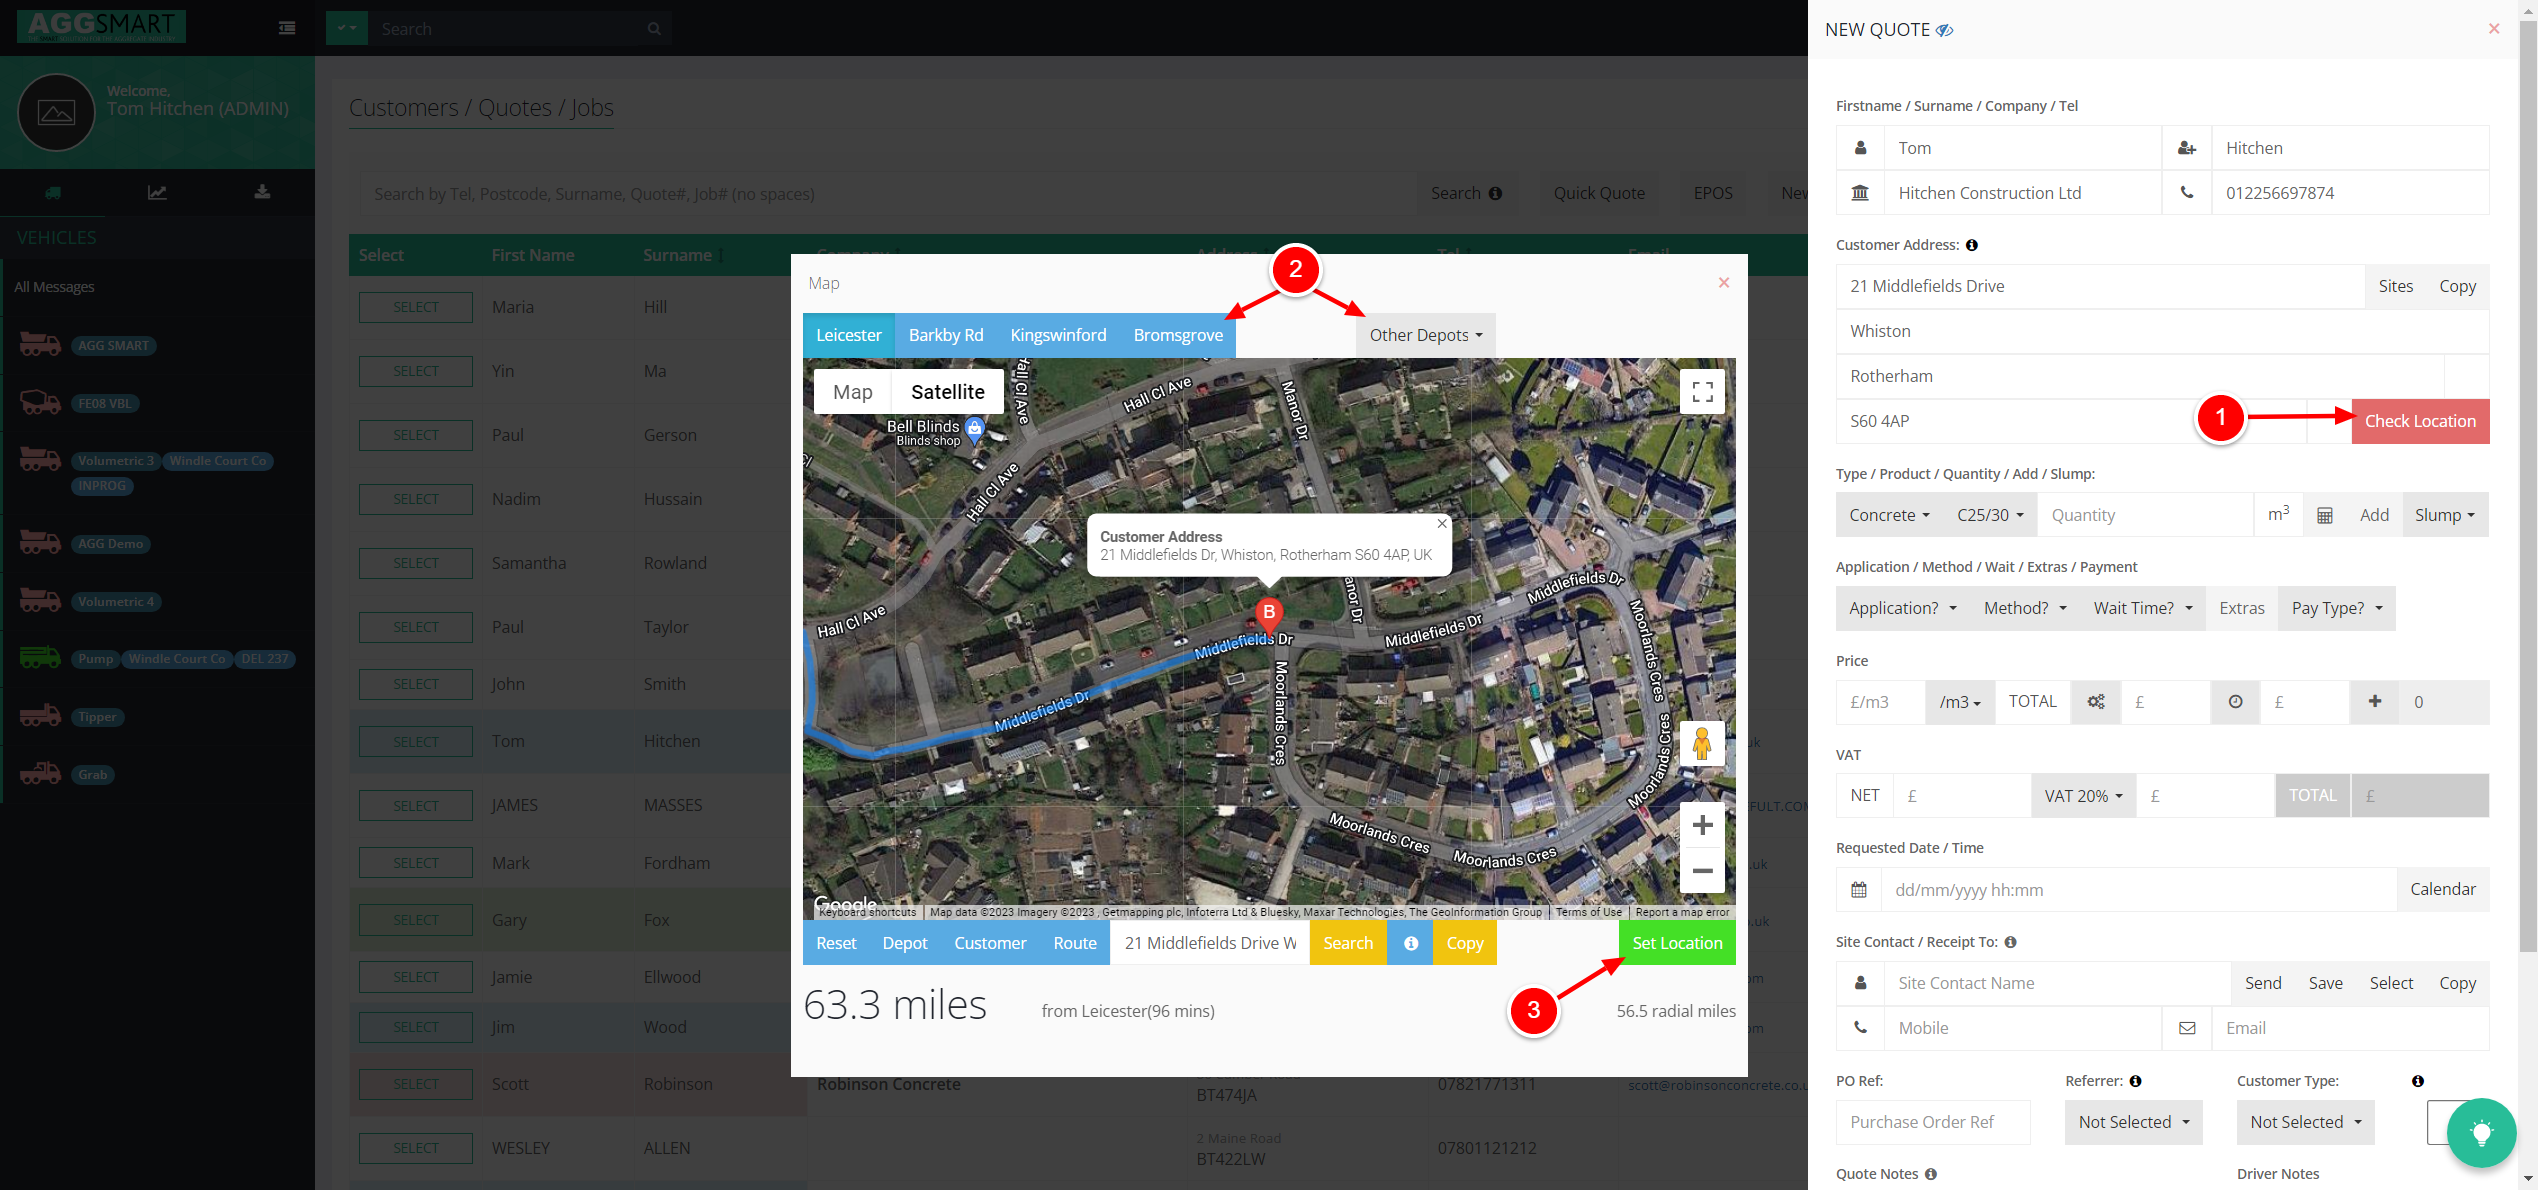The height and width of the screenshot is (1190, 2538).
Task: Open the quantity calculator icon
Action: coord(2325,515)
